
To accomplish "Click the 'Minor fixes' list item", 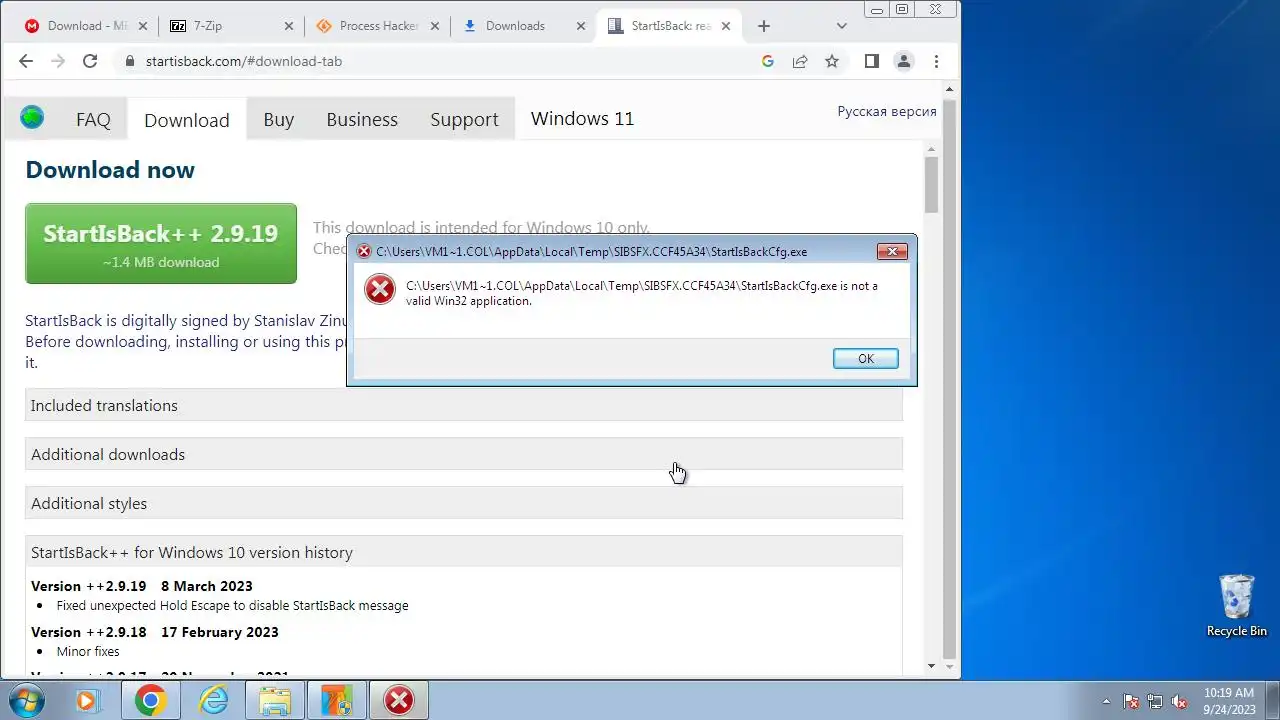I will 88,651.
